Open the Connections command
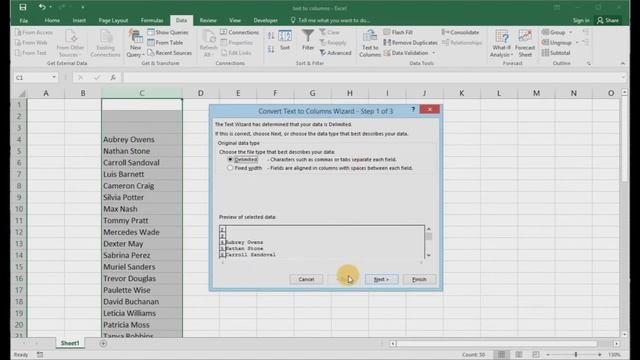Screen dimensions: 640x360 coord(240,32)
